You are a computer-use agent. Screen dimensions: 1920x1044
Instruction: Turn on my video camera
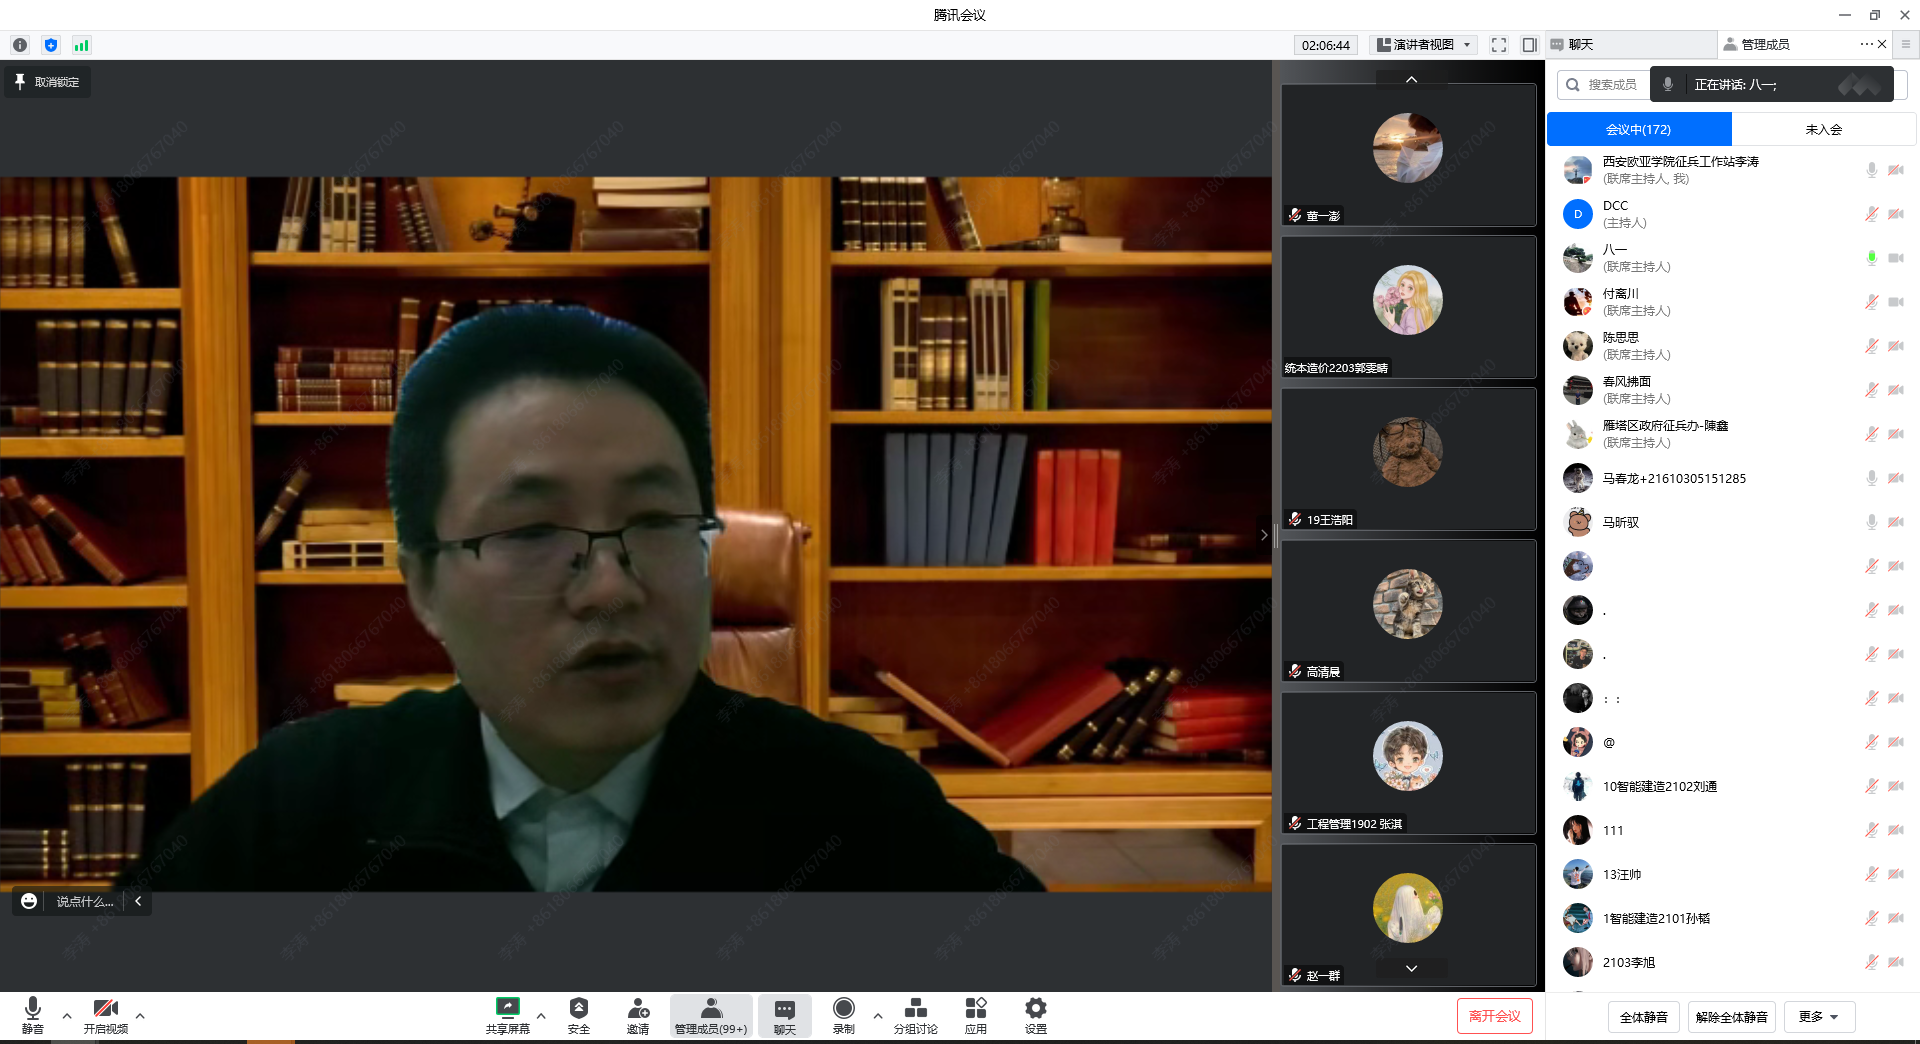click(105, 1008)
